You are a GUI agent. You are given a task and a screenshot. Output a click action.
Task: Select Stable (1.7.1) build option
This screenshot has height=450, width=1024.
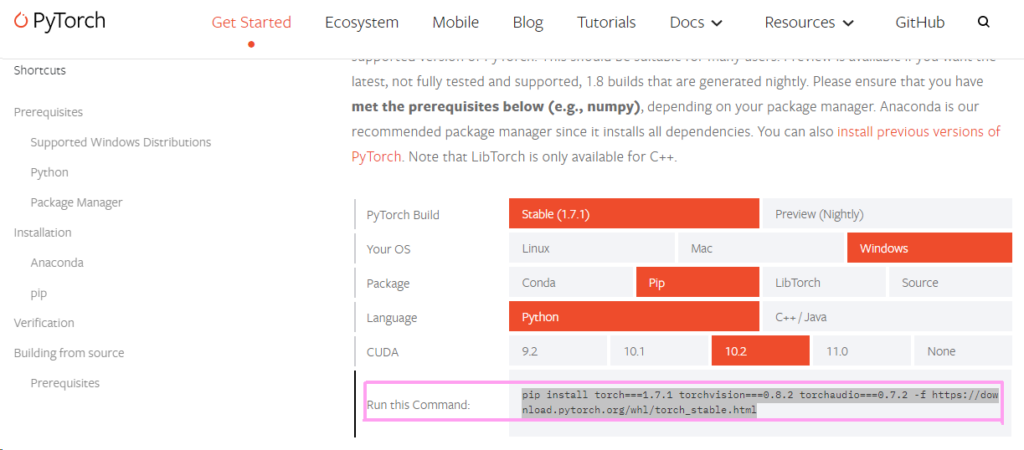pyautogui.click(x=634, y=214)
